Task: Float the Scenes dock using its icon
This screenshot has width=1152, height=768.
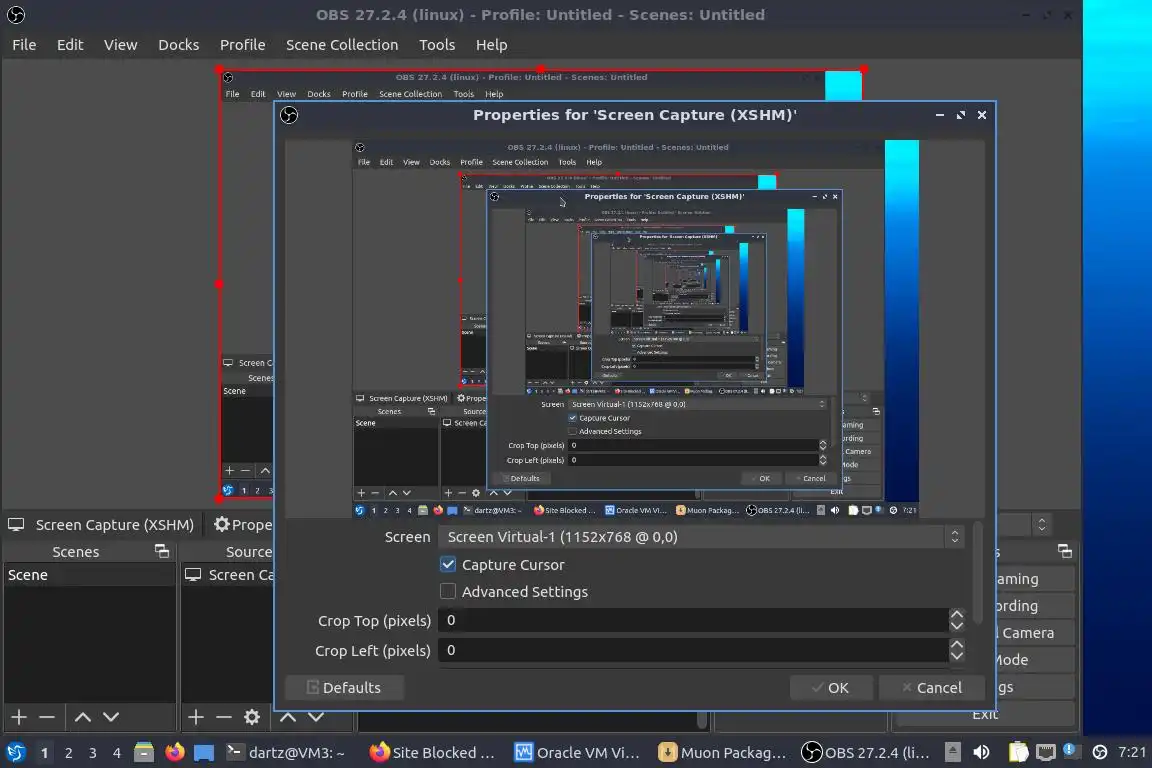Action: [x=162, y=551]
